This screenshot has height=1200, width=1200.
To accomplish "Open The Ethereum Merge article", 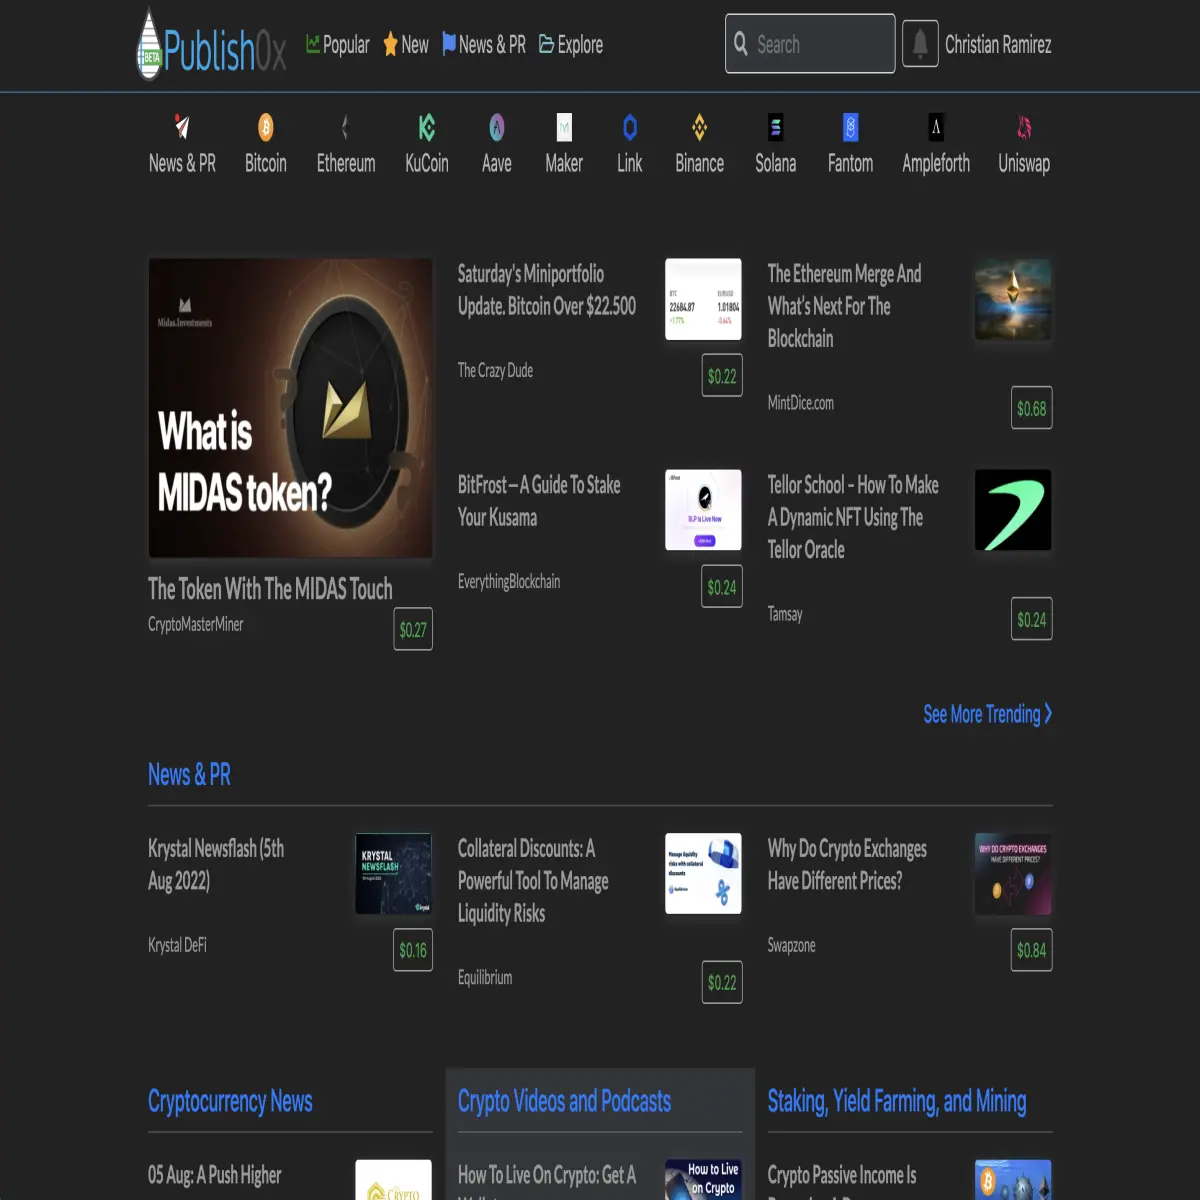I will 845,306.
